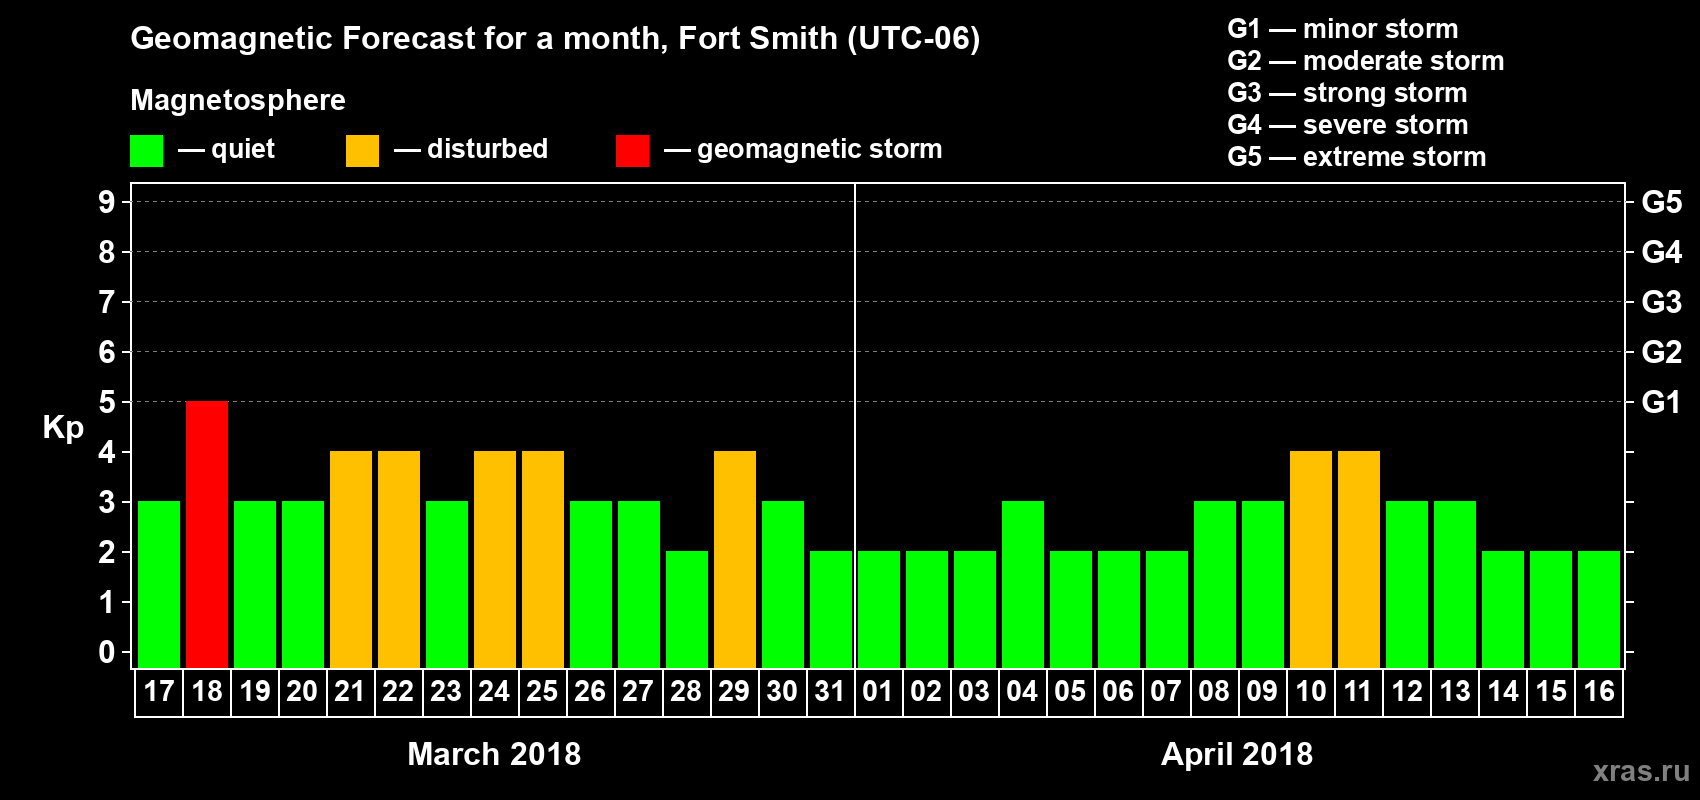Click the Geomagnetic Forecast chart title
Viewport: 1700px width, 800px height.
[x=555, y=38]
